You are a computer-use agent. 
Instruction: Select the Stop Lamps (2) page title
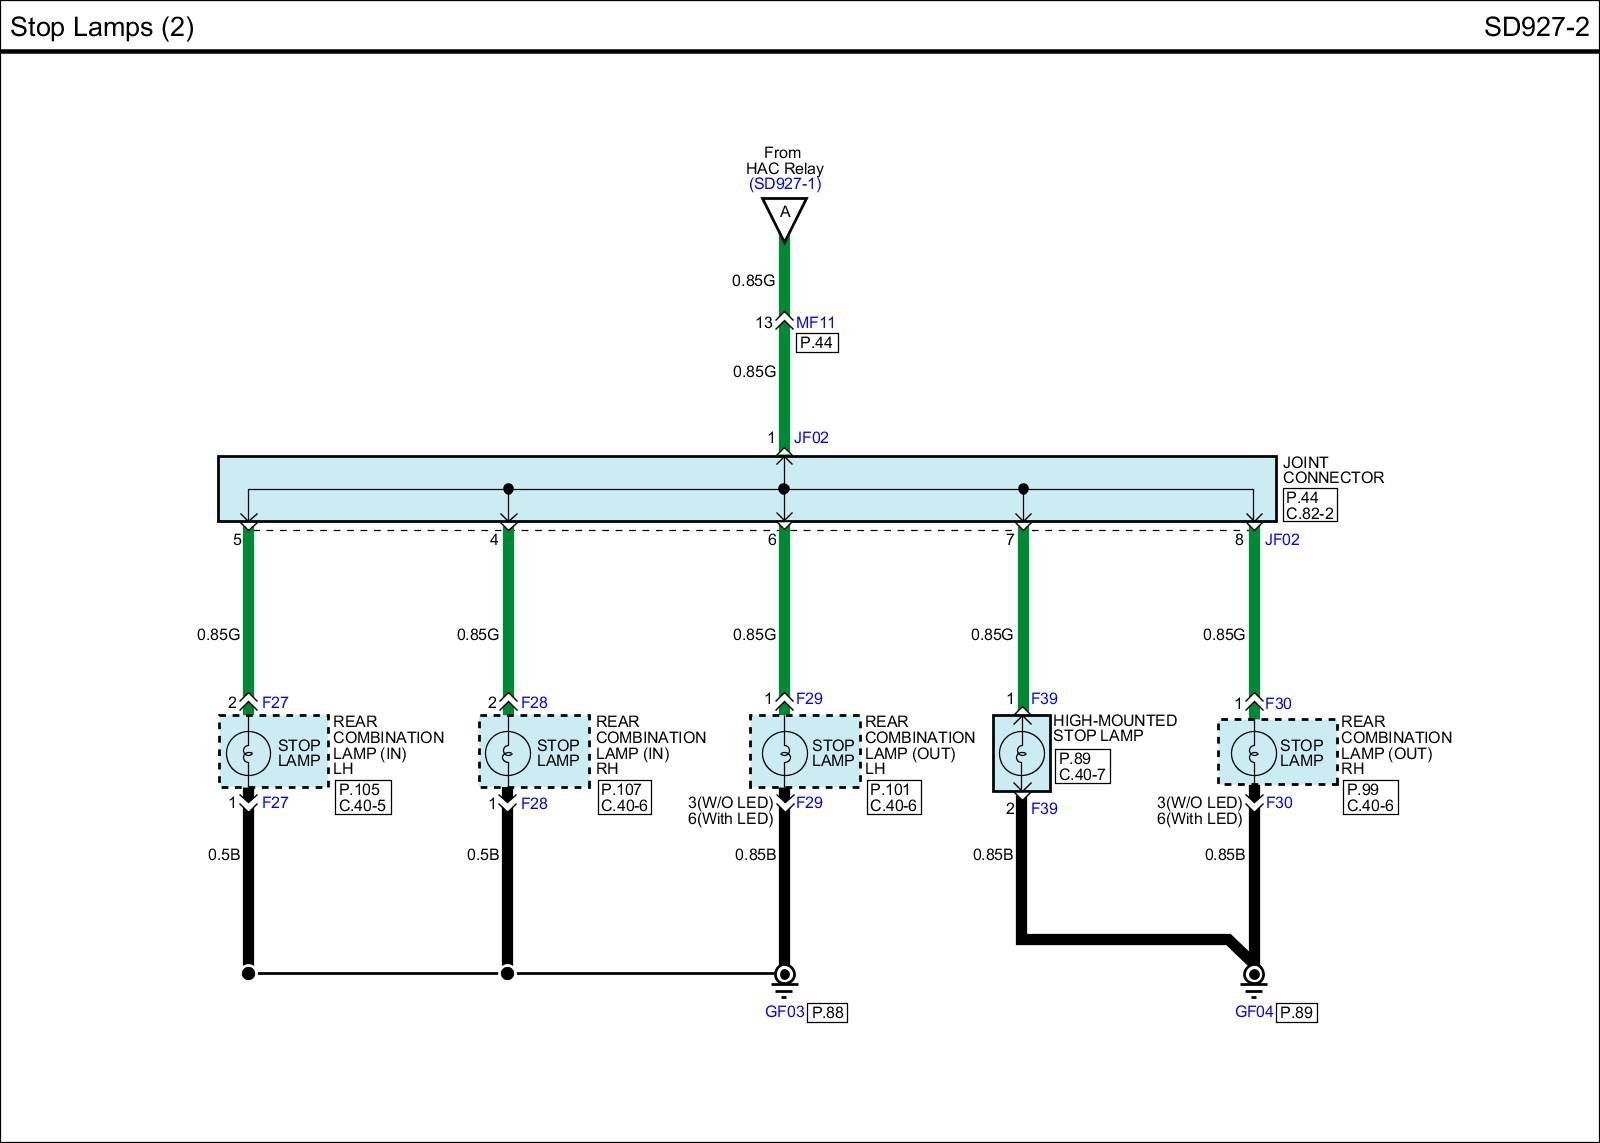[102, 26]
